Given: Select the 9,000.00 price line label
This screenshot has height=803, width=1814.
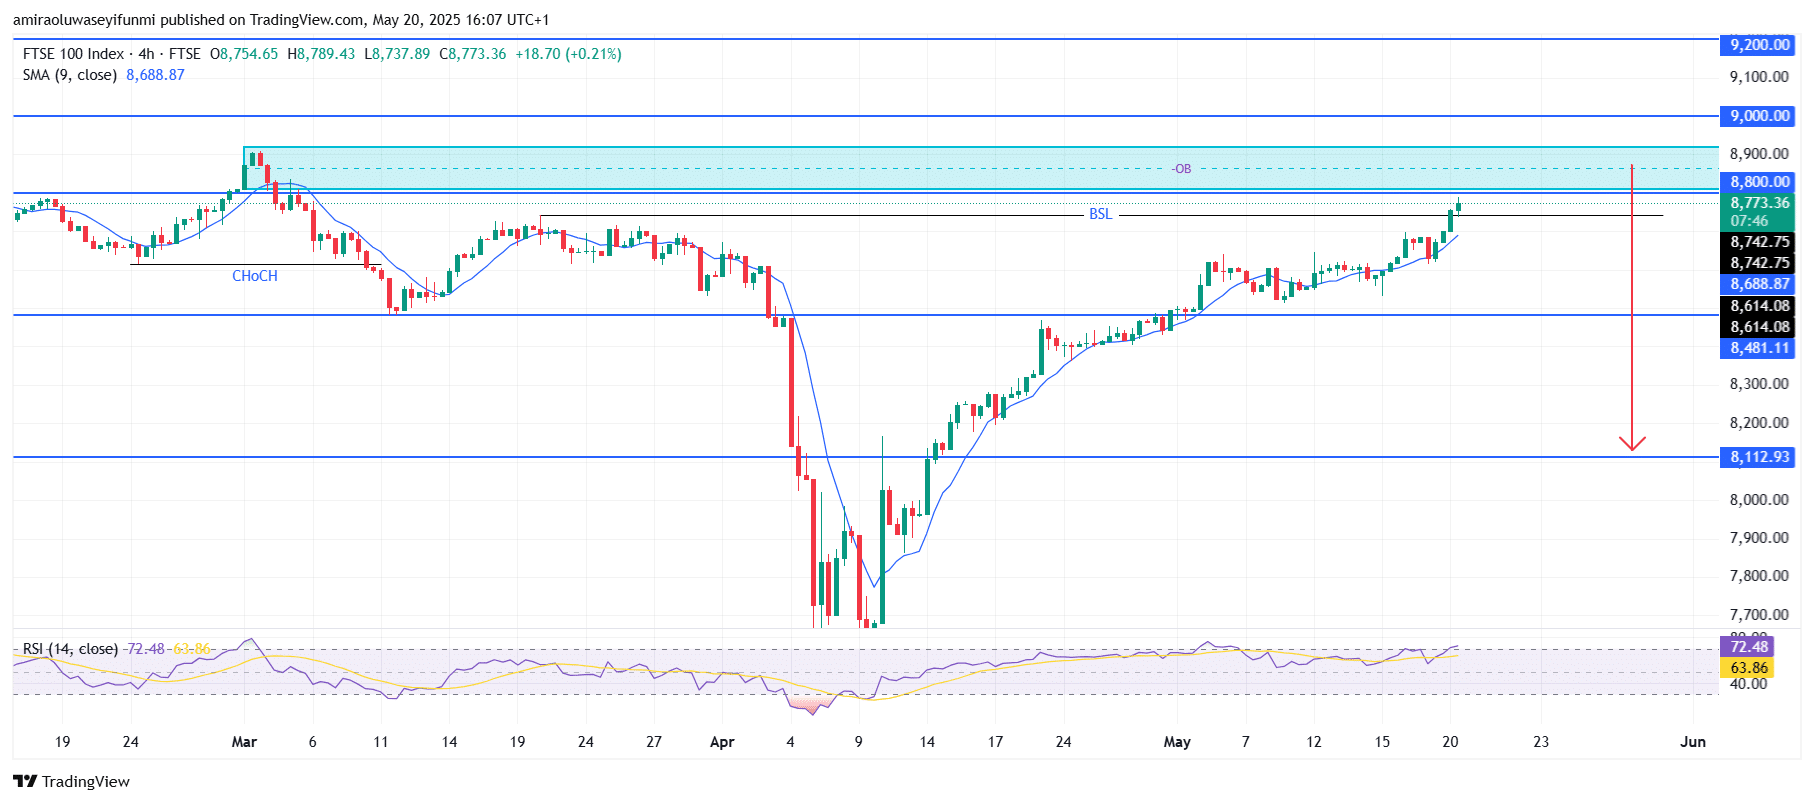Looking at the screenshot, I should (1759, 116).
